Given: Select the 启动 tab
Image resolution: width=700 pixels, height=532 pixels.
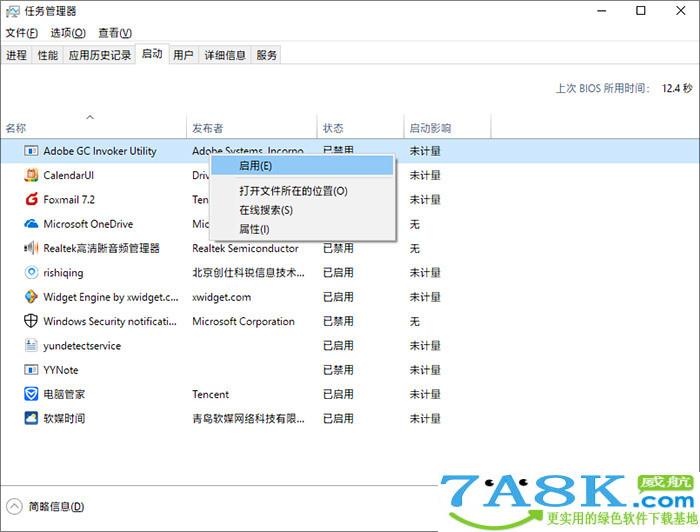Looking at the screenshot, I should click(x=152, y=54).
